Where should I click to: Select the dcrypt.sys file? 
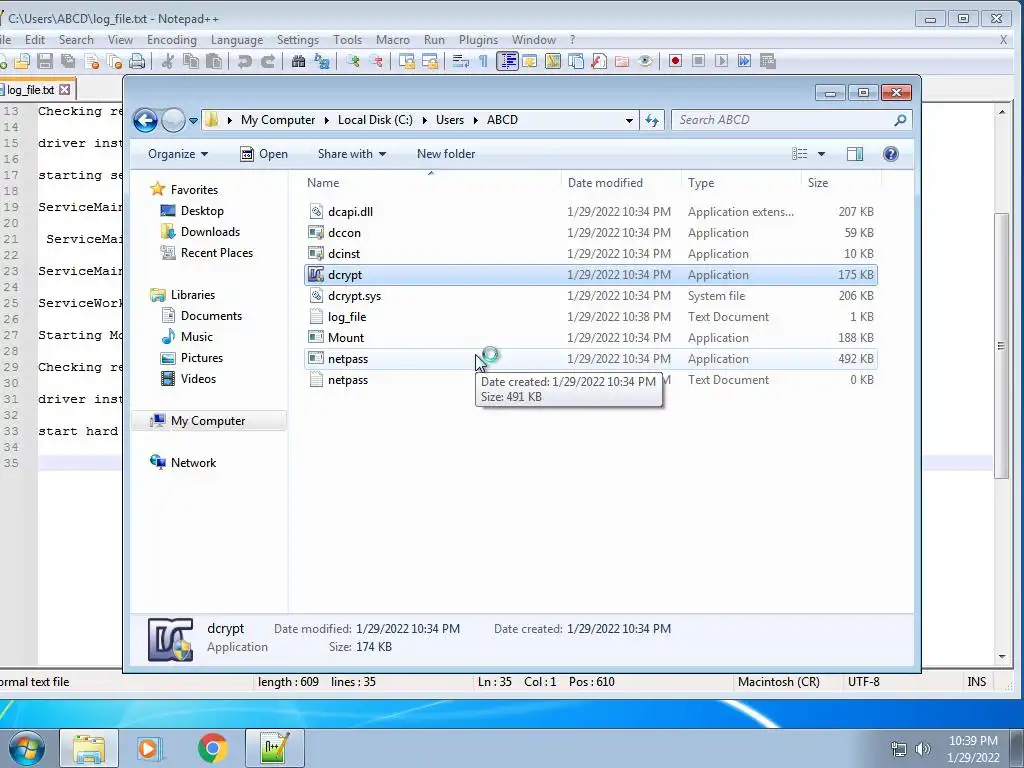click(590, 296)
